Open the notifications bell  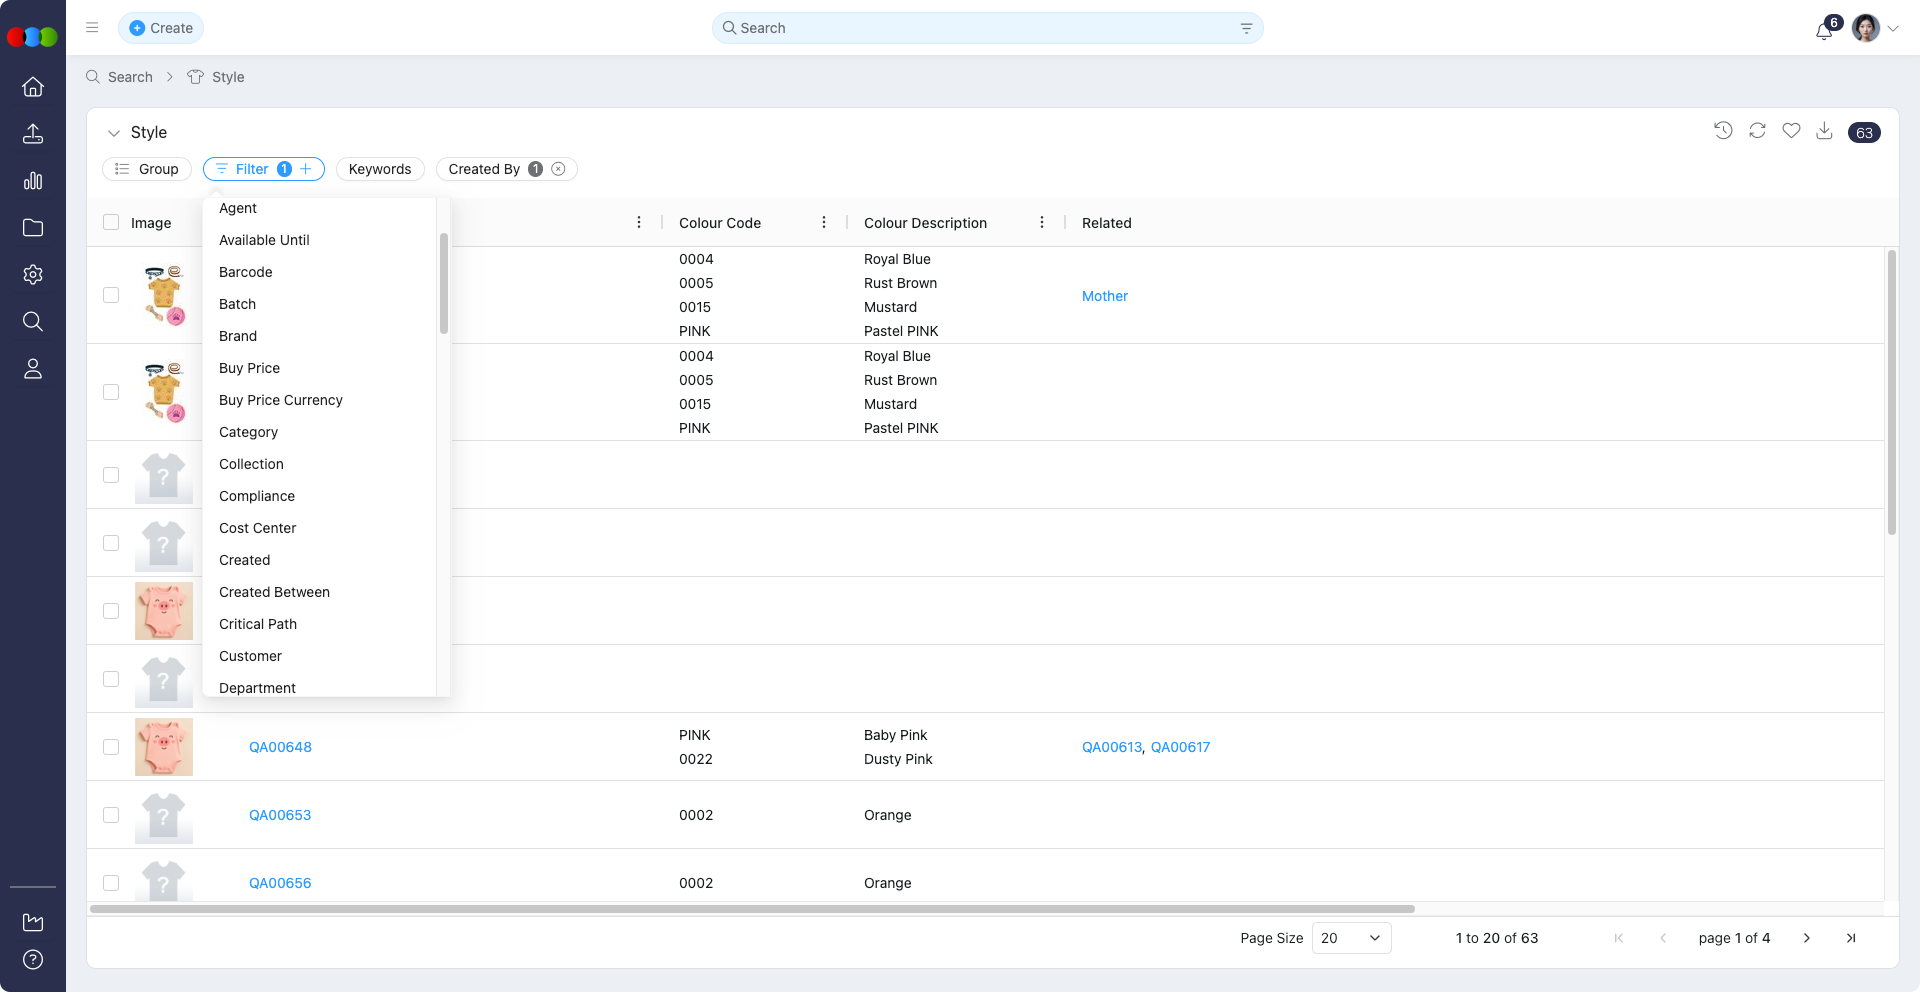[1824, 30]
